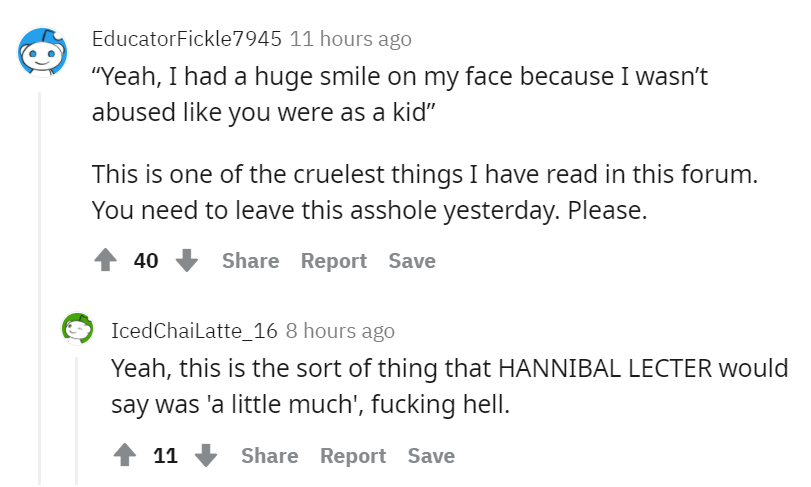
Task: Click the '8 hours ago' timestamp
Action: (x=340, y=331)
